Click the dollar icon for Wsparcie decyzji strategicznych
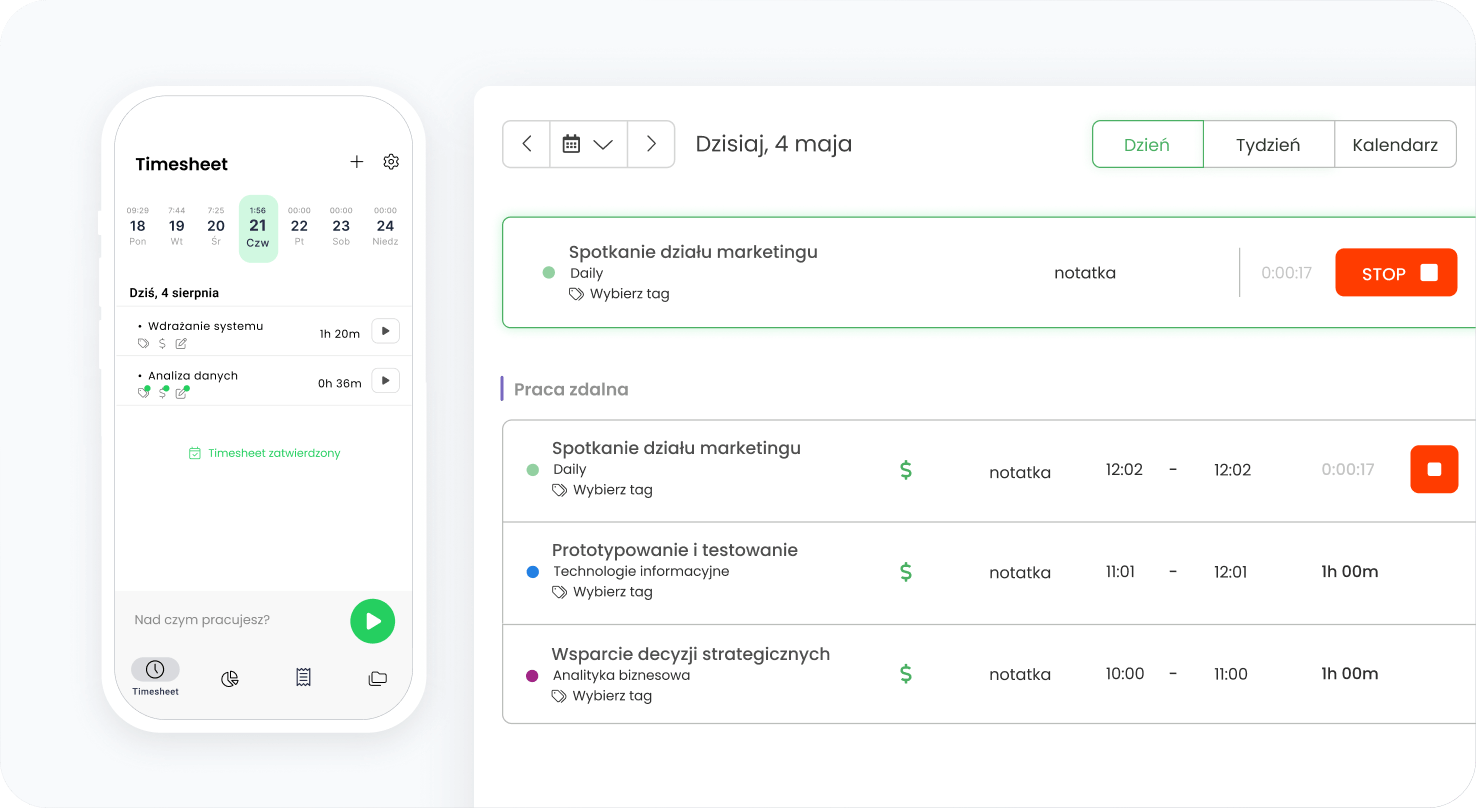The height and width of the screenshot is (808, 1476). pyautogui.click(x=906, y=674)
